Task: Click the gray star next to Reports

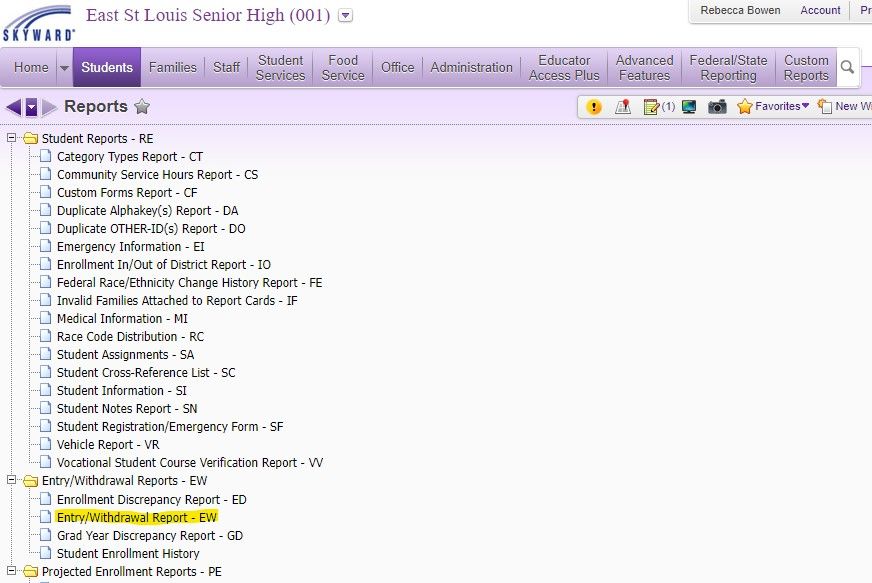Action: point(142,107)
